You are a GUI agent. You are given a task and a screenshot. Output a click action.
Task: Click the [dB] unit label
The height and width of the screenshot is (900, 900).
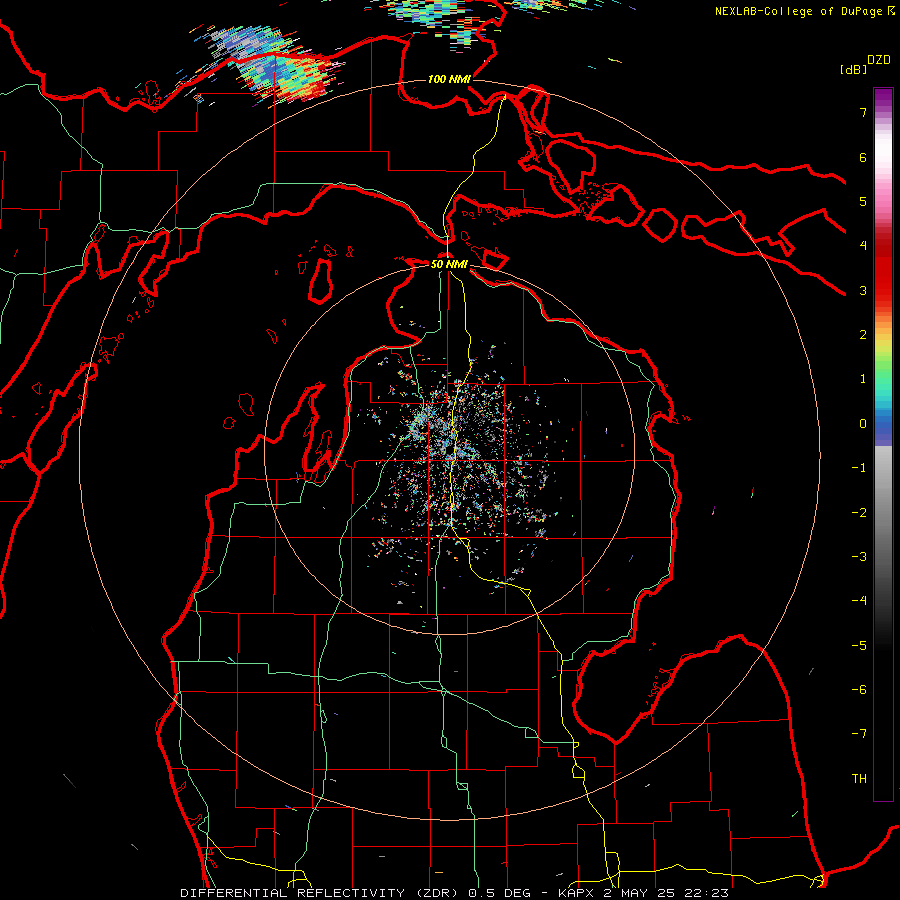(853, 69)
